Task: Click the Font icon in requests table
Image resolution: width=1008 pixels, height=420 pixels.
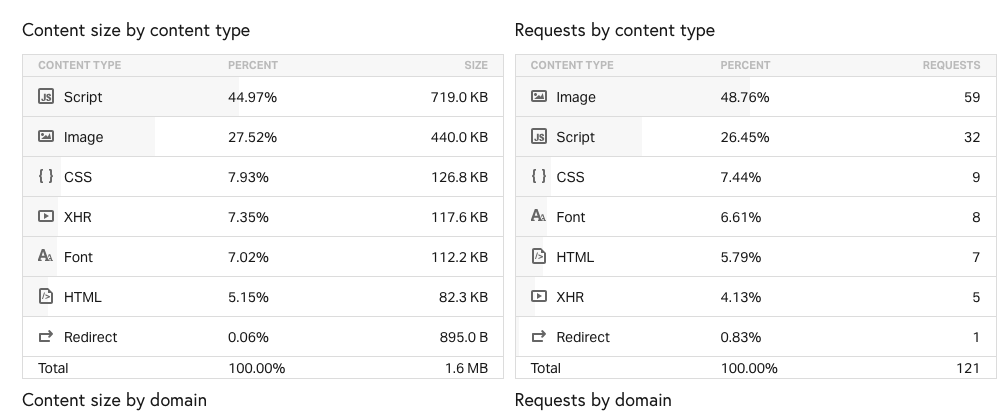Action: click(x=539, y=216)
